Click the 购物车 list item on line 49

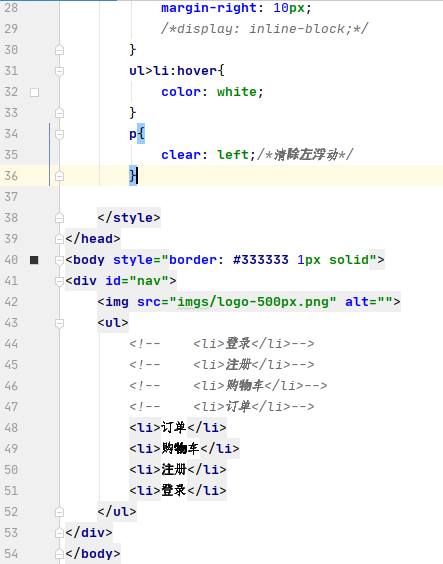coord(184,449)
